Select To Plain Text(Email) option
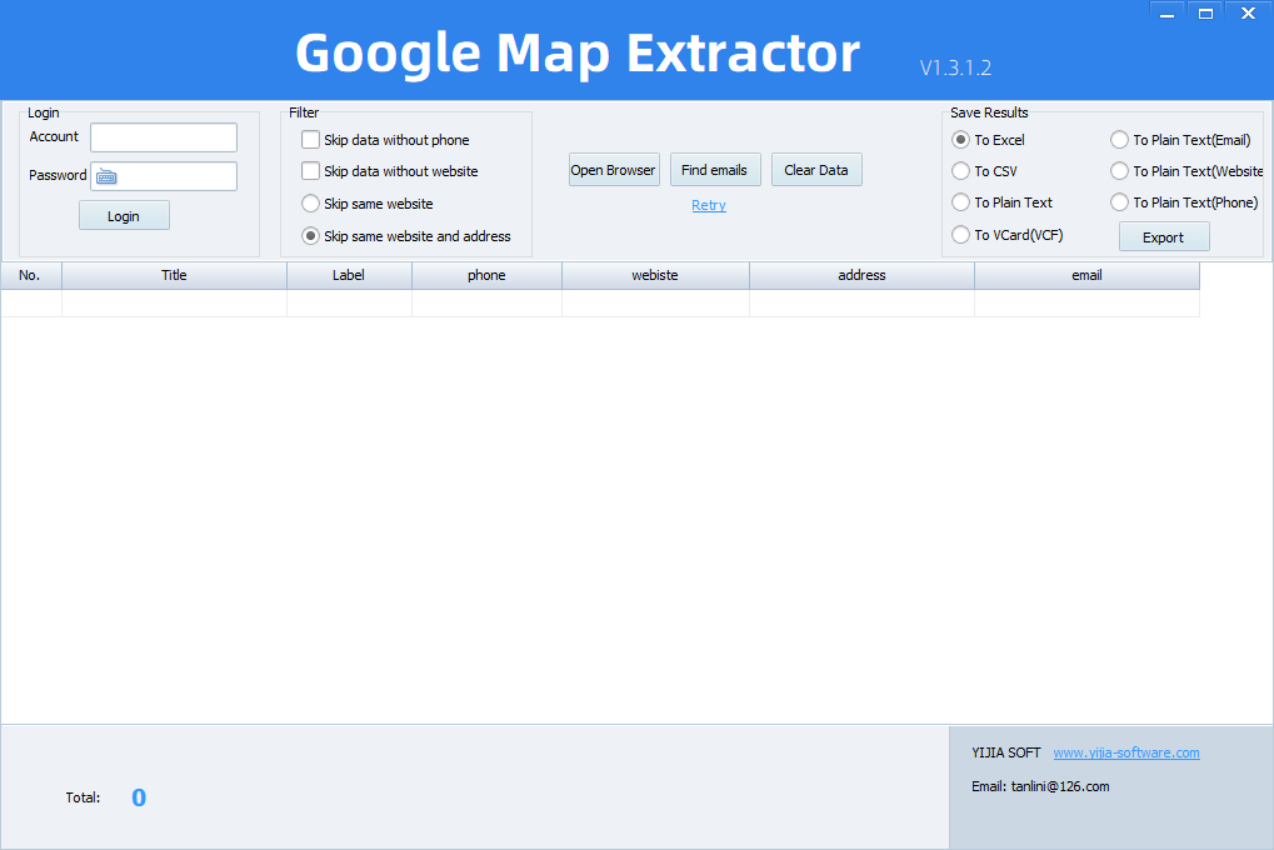 click(x=1119, y=140)
